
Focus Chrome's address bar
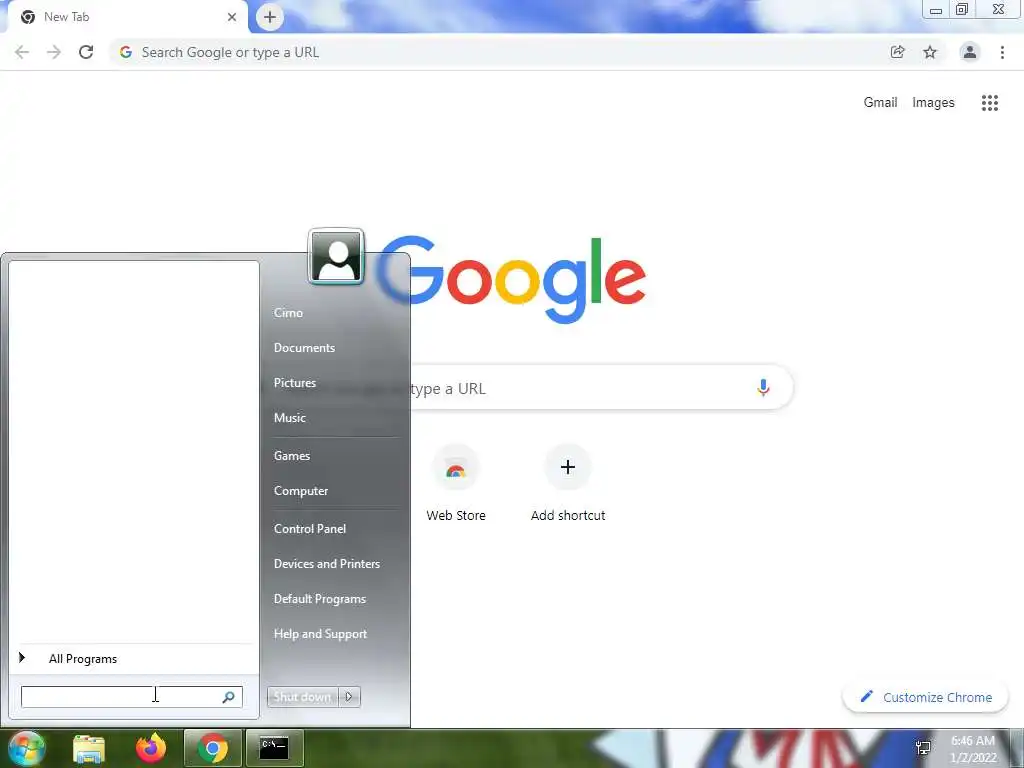(x=503, y=52)
